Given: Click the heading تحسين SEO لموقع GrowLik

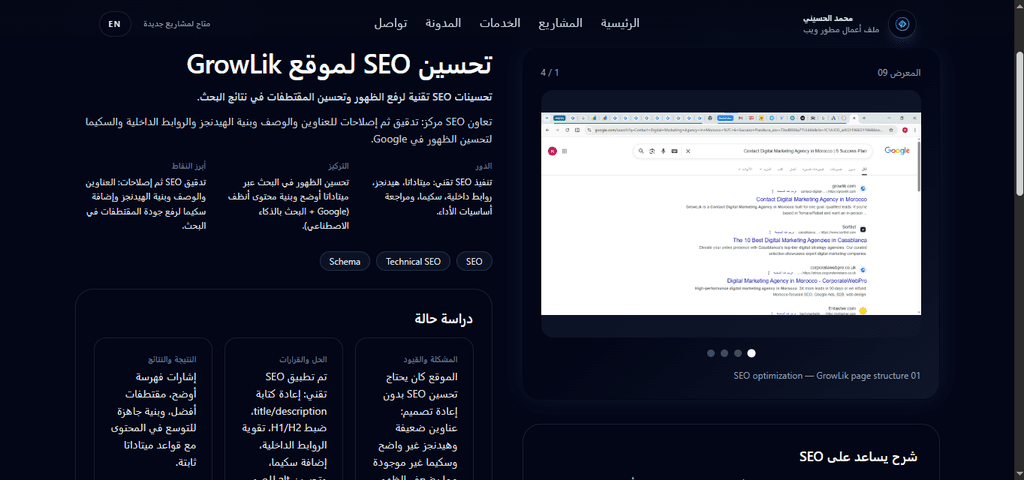Looking at the screenshot, I should click(340, 65).
